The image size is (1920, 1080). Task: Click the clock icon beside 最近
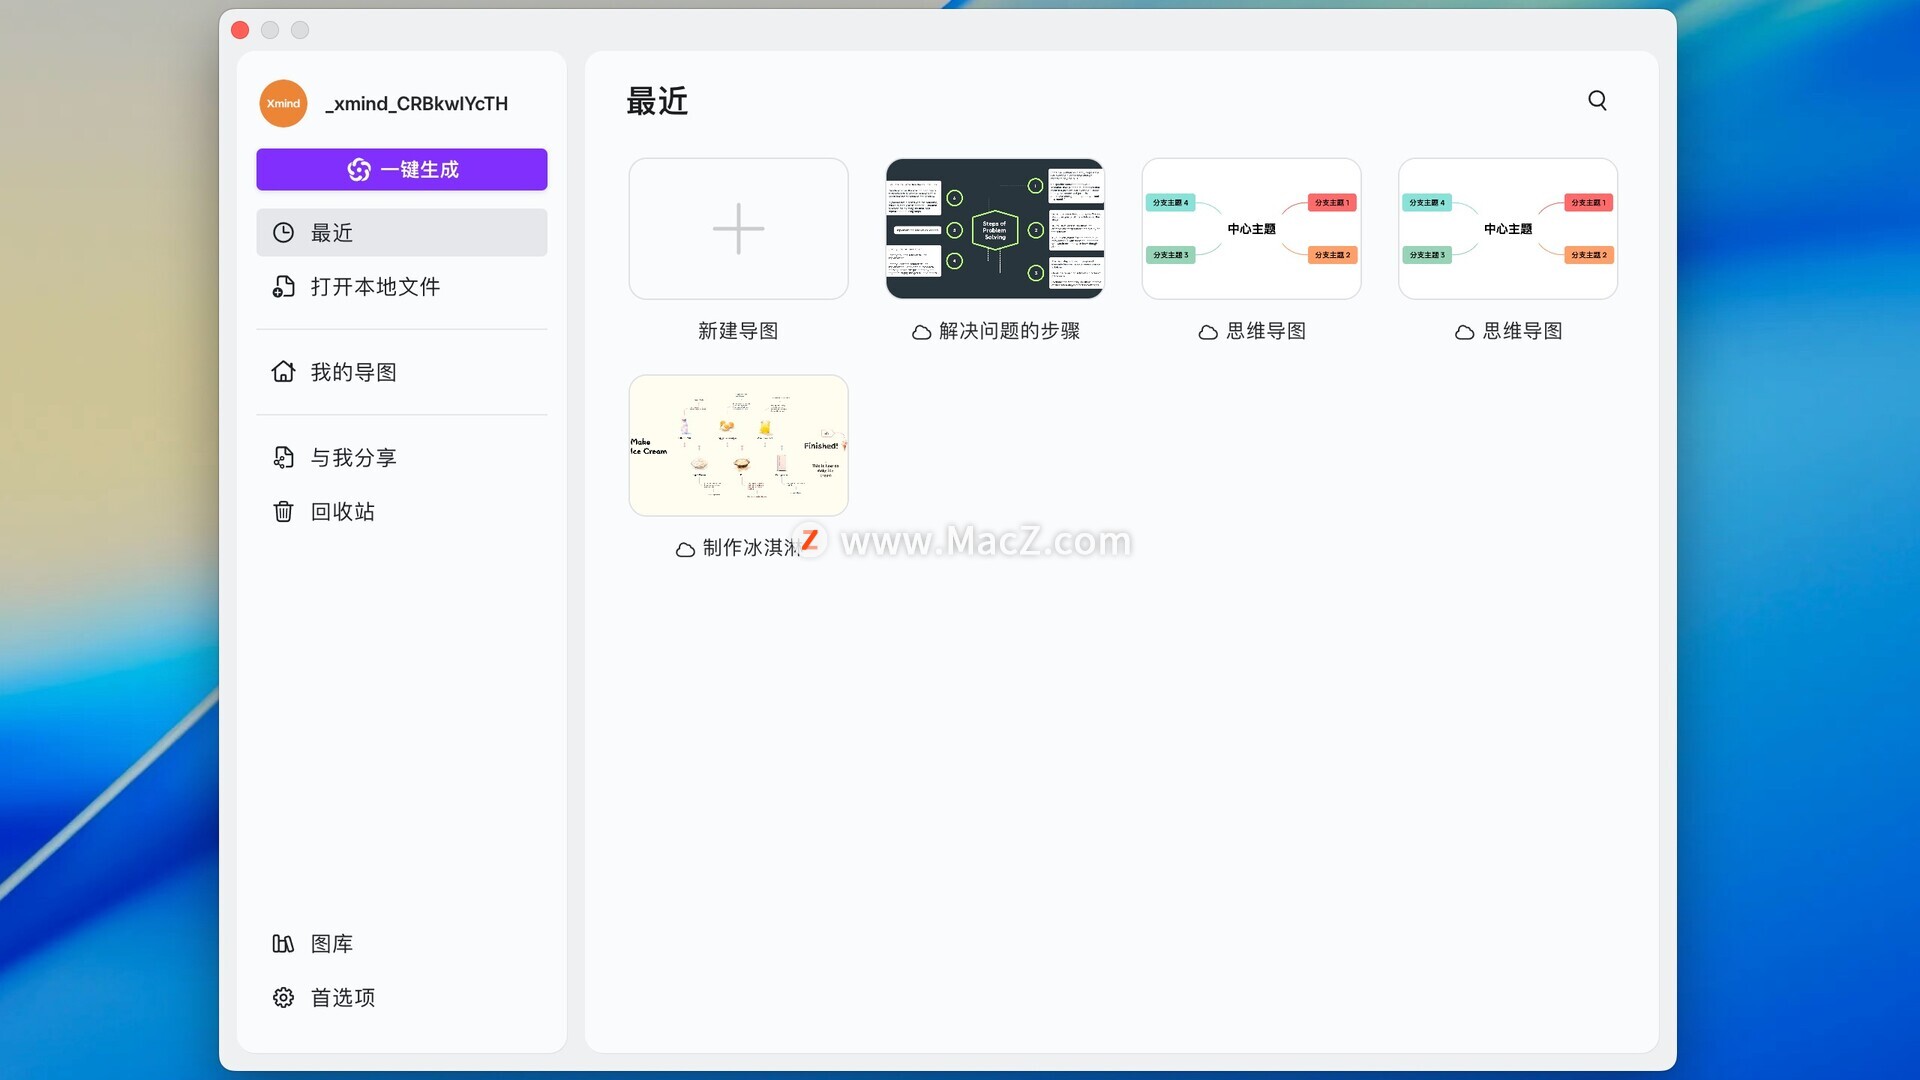283,232
